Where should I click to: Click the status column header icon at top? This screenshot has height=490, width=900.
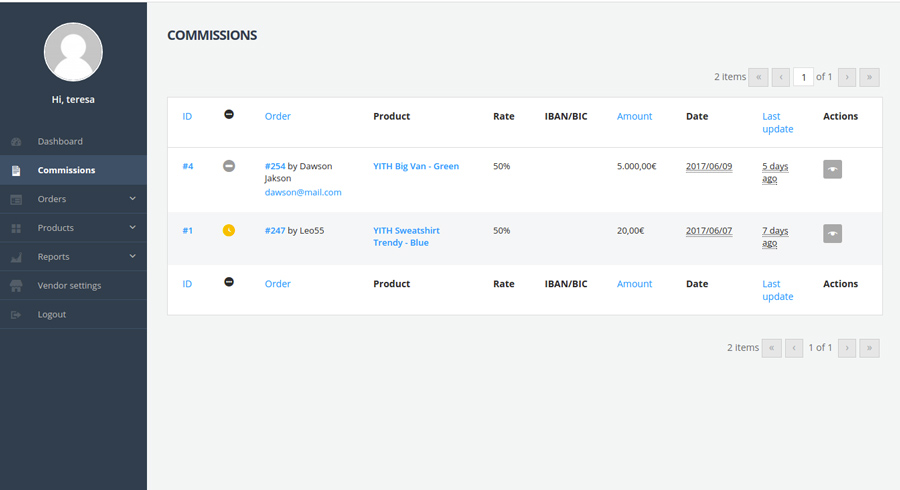click(229, 115)
